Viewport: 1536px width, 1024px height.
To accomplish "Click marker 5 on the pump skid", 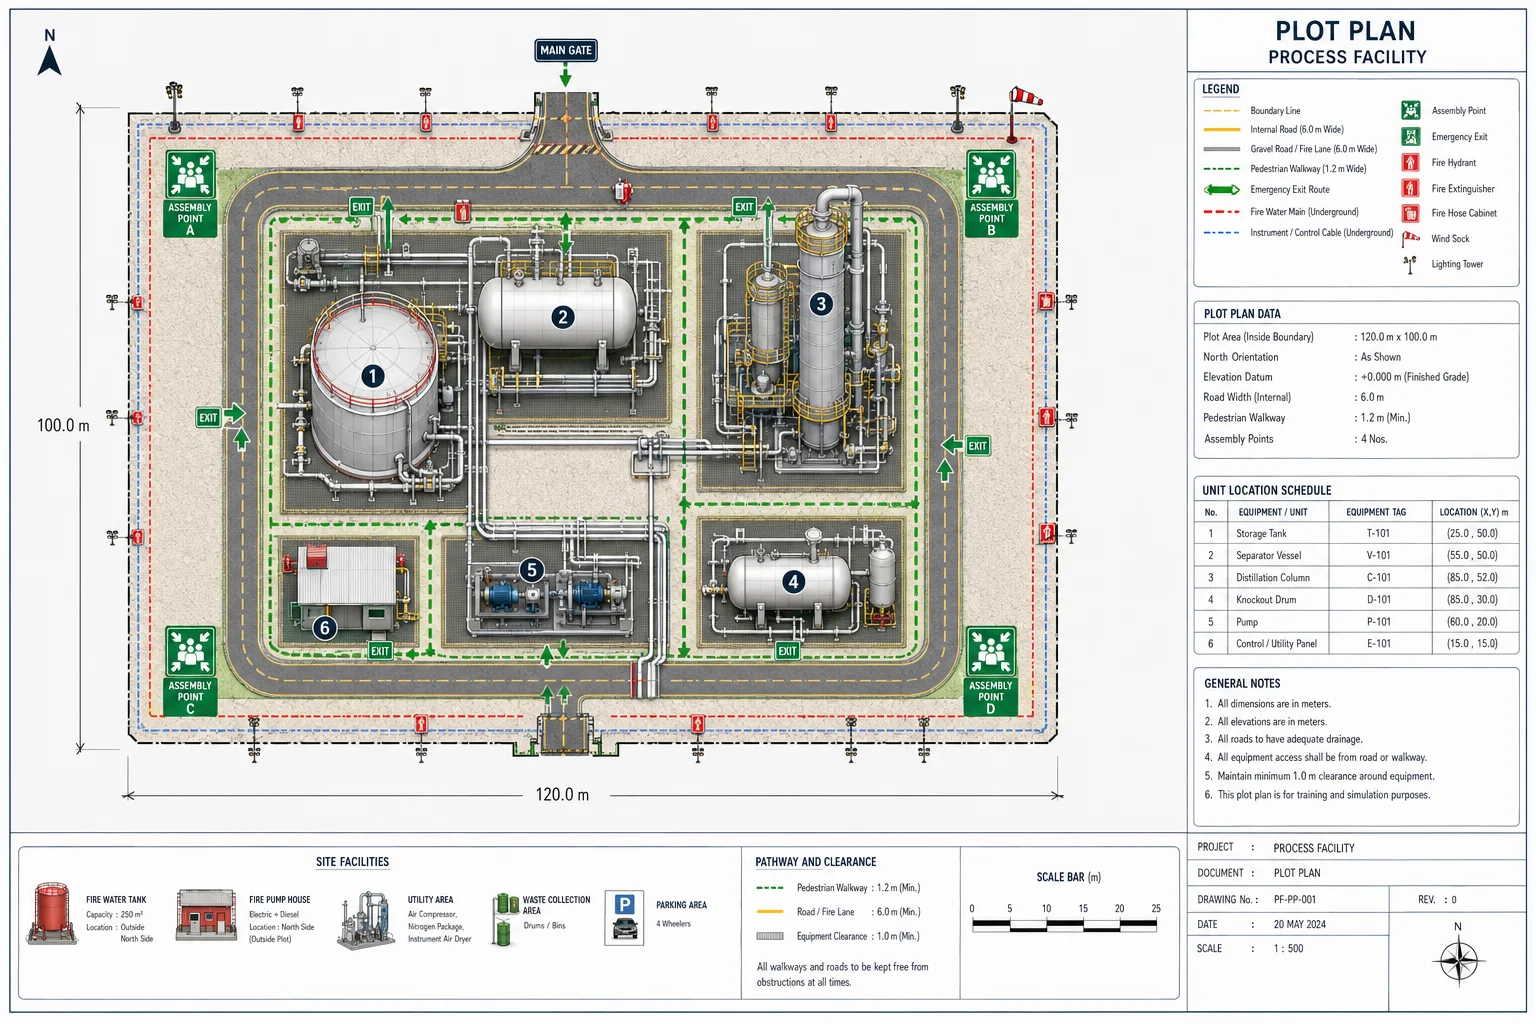I will 532,570.
